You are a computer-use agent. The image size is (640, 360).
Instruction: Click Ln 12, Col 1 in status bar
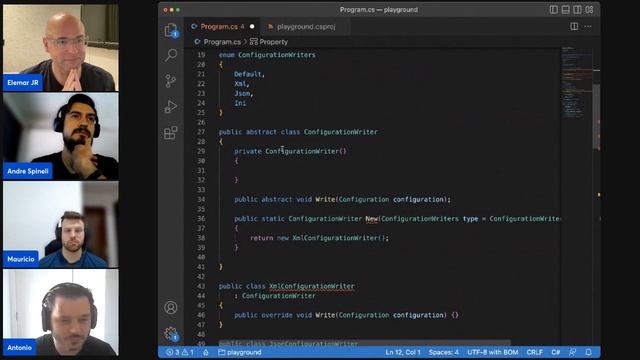(402, 352)
